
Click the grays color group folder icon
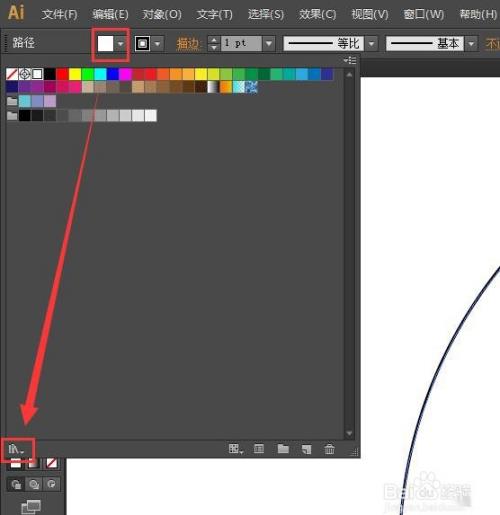click(x=12, y=115)
